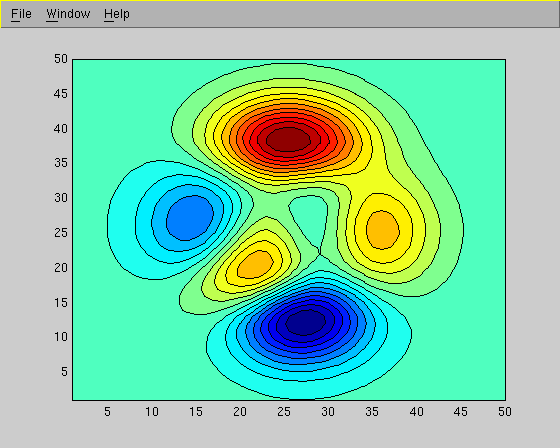The image size is (560, 448).
Task: Click x-axis tick label 25
Action: coord(284,412)
